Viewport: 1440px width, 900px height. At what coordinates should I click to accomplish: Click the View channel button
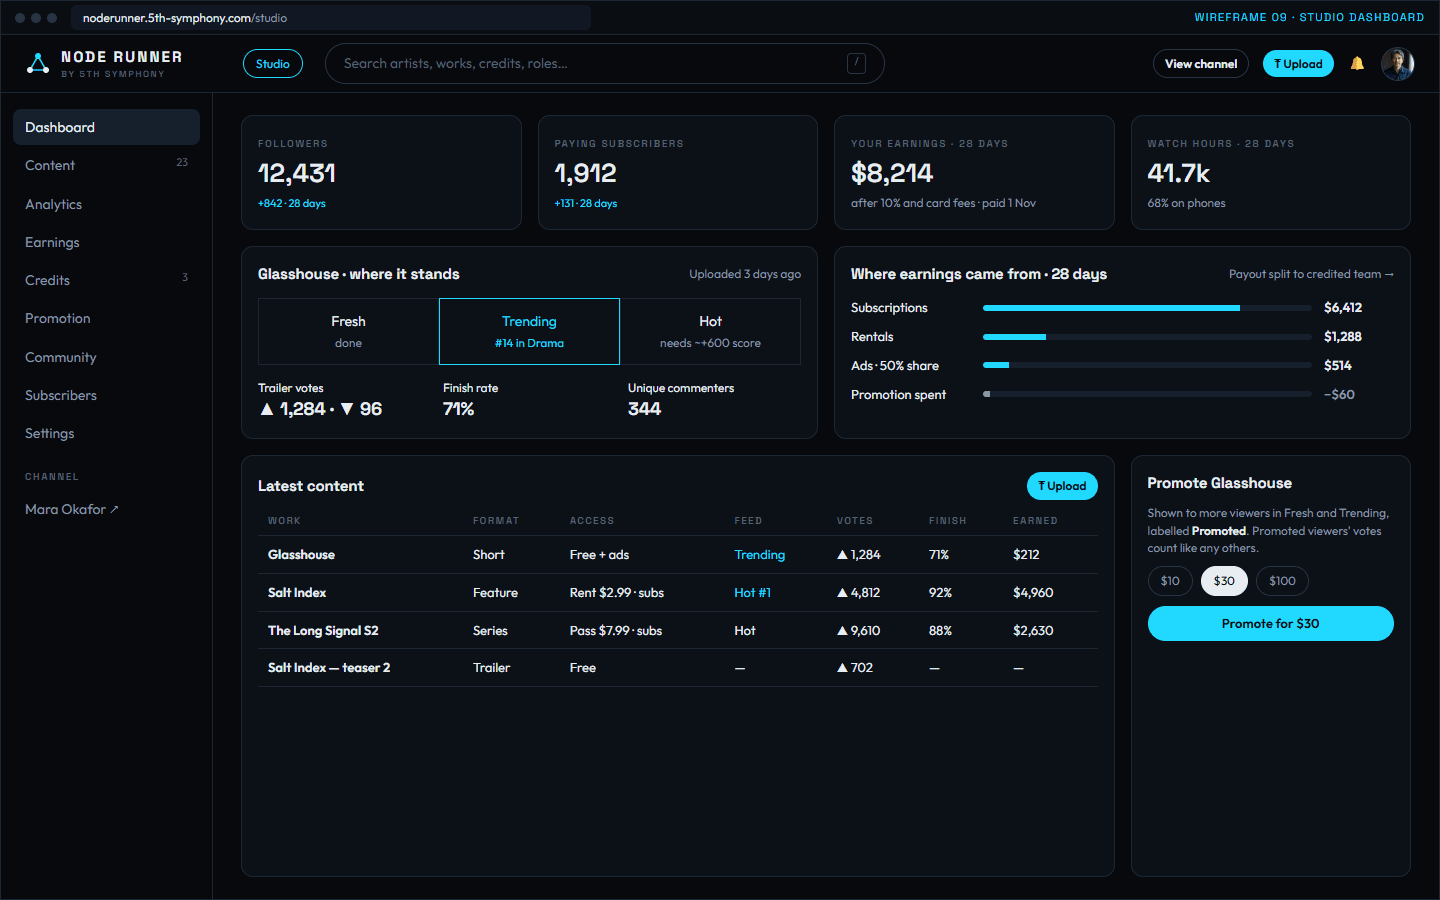click(x=1201, y=64)
